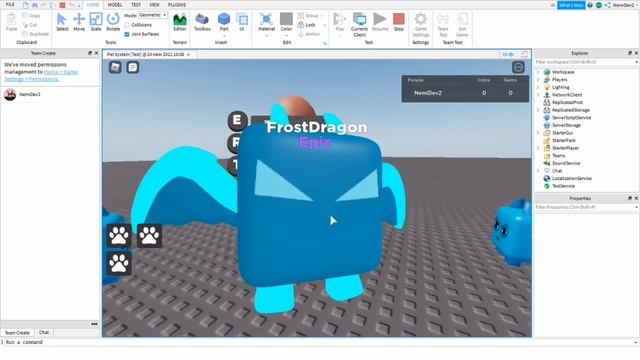Screen dimensions: 640x360
Task: Open the FILE menu
Action: (x=10, y=5)
